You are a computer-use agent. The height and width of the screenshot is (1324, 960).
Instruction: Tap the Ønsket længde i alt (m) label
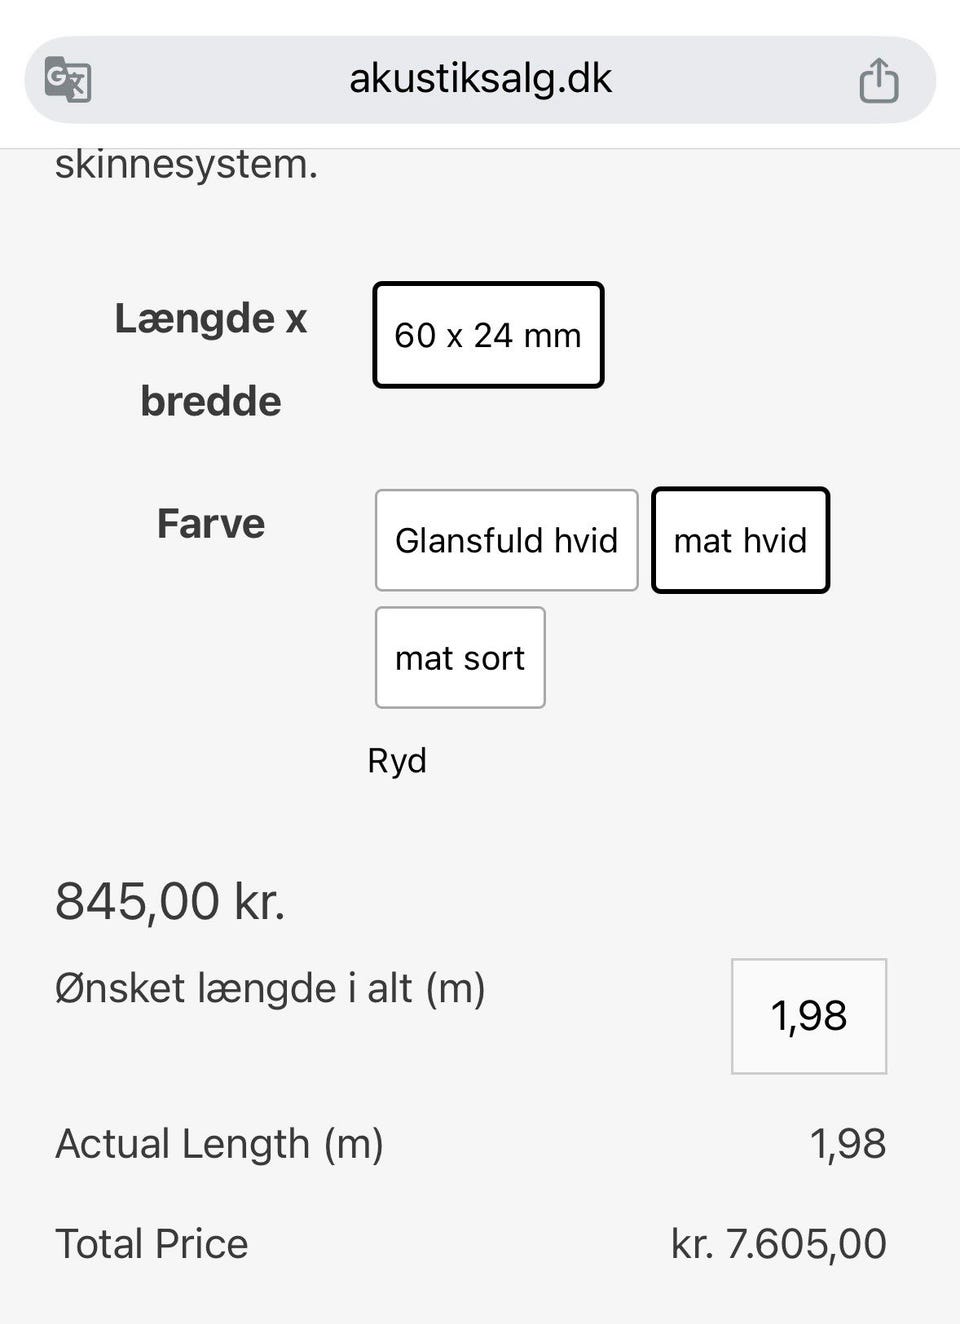click(x=270, y=989)
